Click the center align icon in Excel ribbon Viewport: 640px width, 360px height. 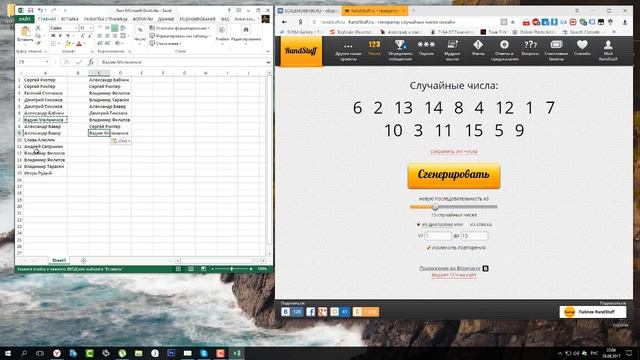[107, 36]
